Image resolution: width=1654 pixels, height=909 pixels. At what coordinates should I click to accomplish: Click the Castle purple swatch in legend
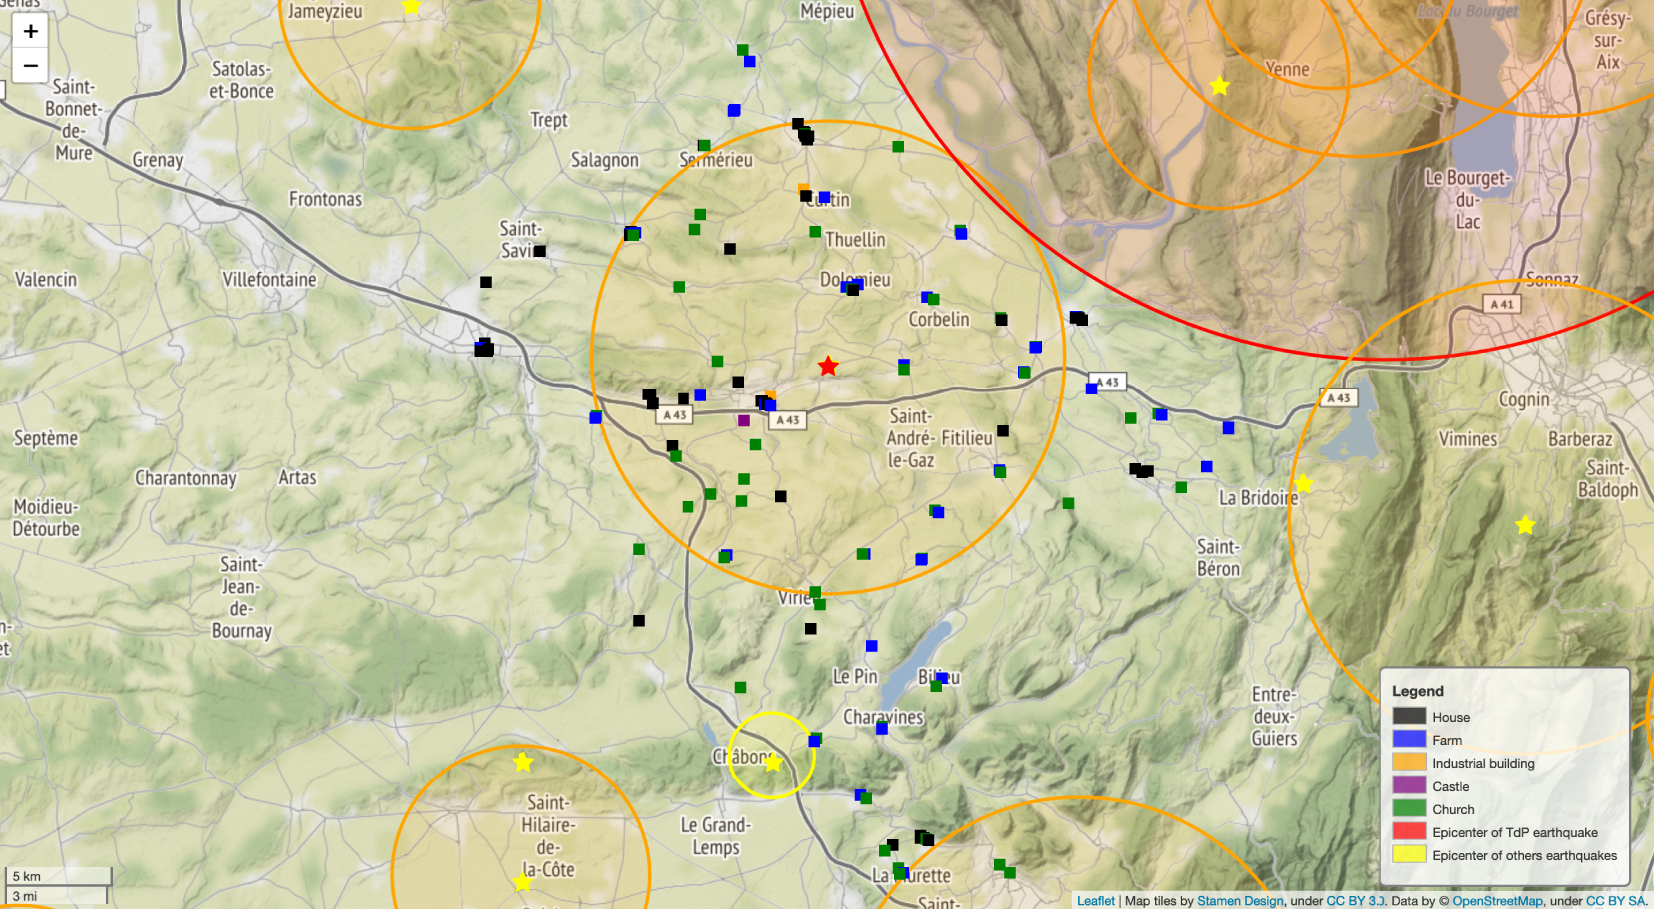(x=1409, y=786)
